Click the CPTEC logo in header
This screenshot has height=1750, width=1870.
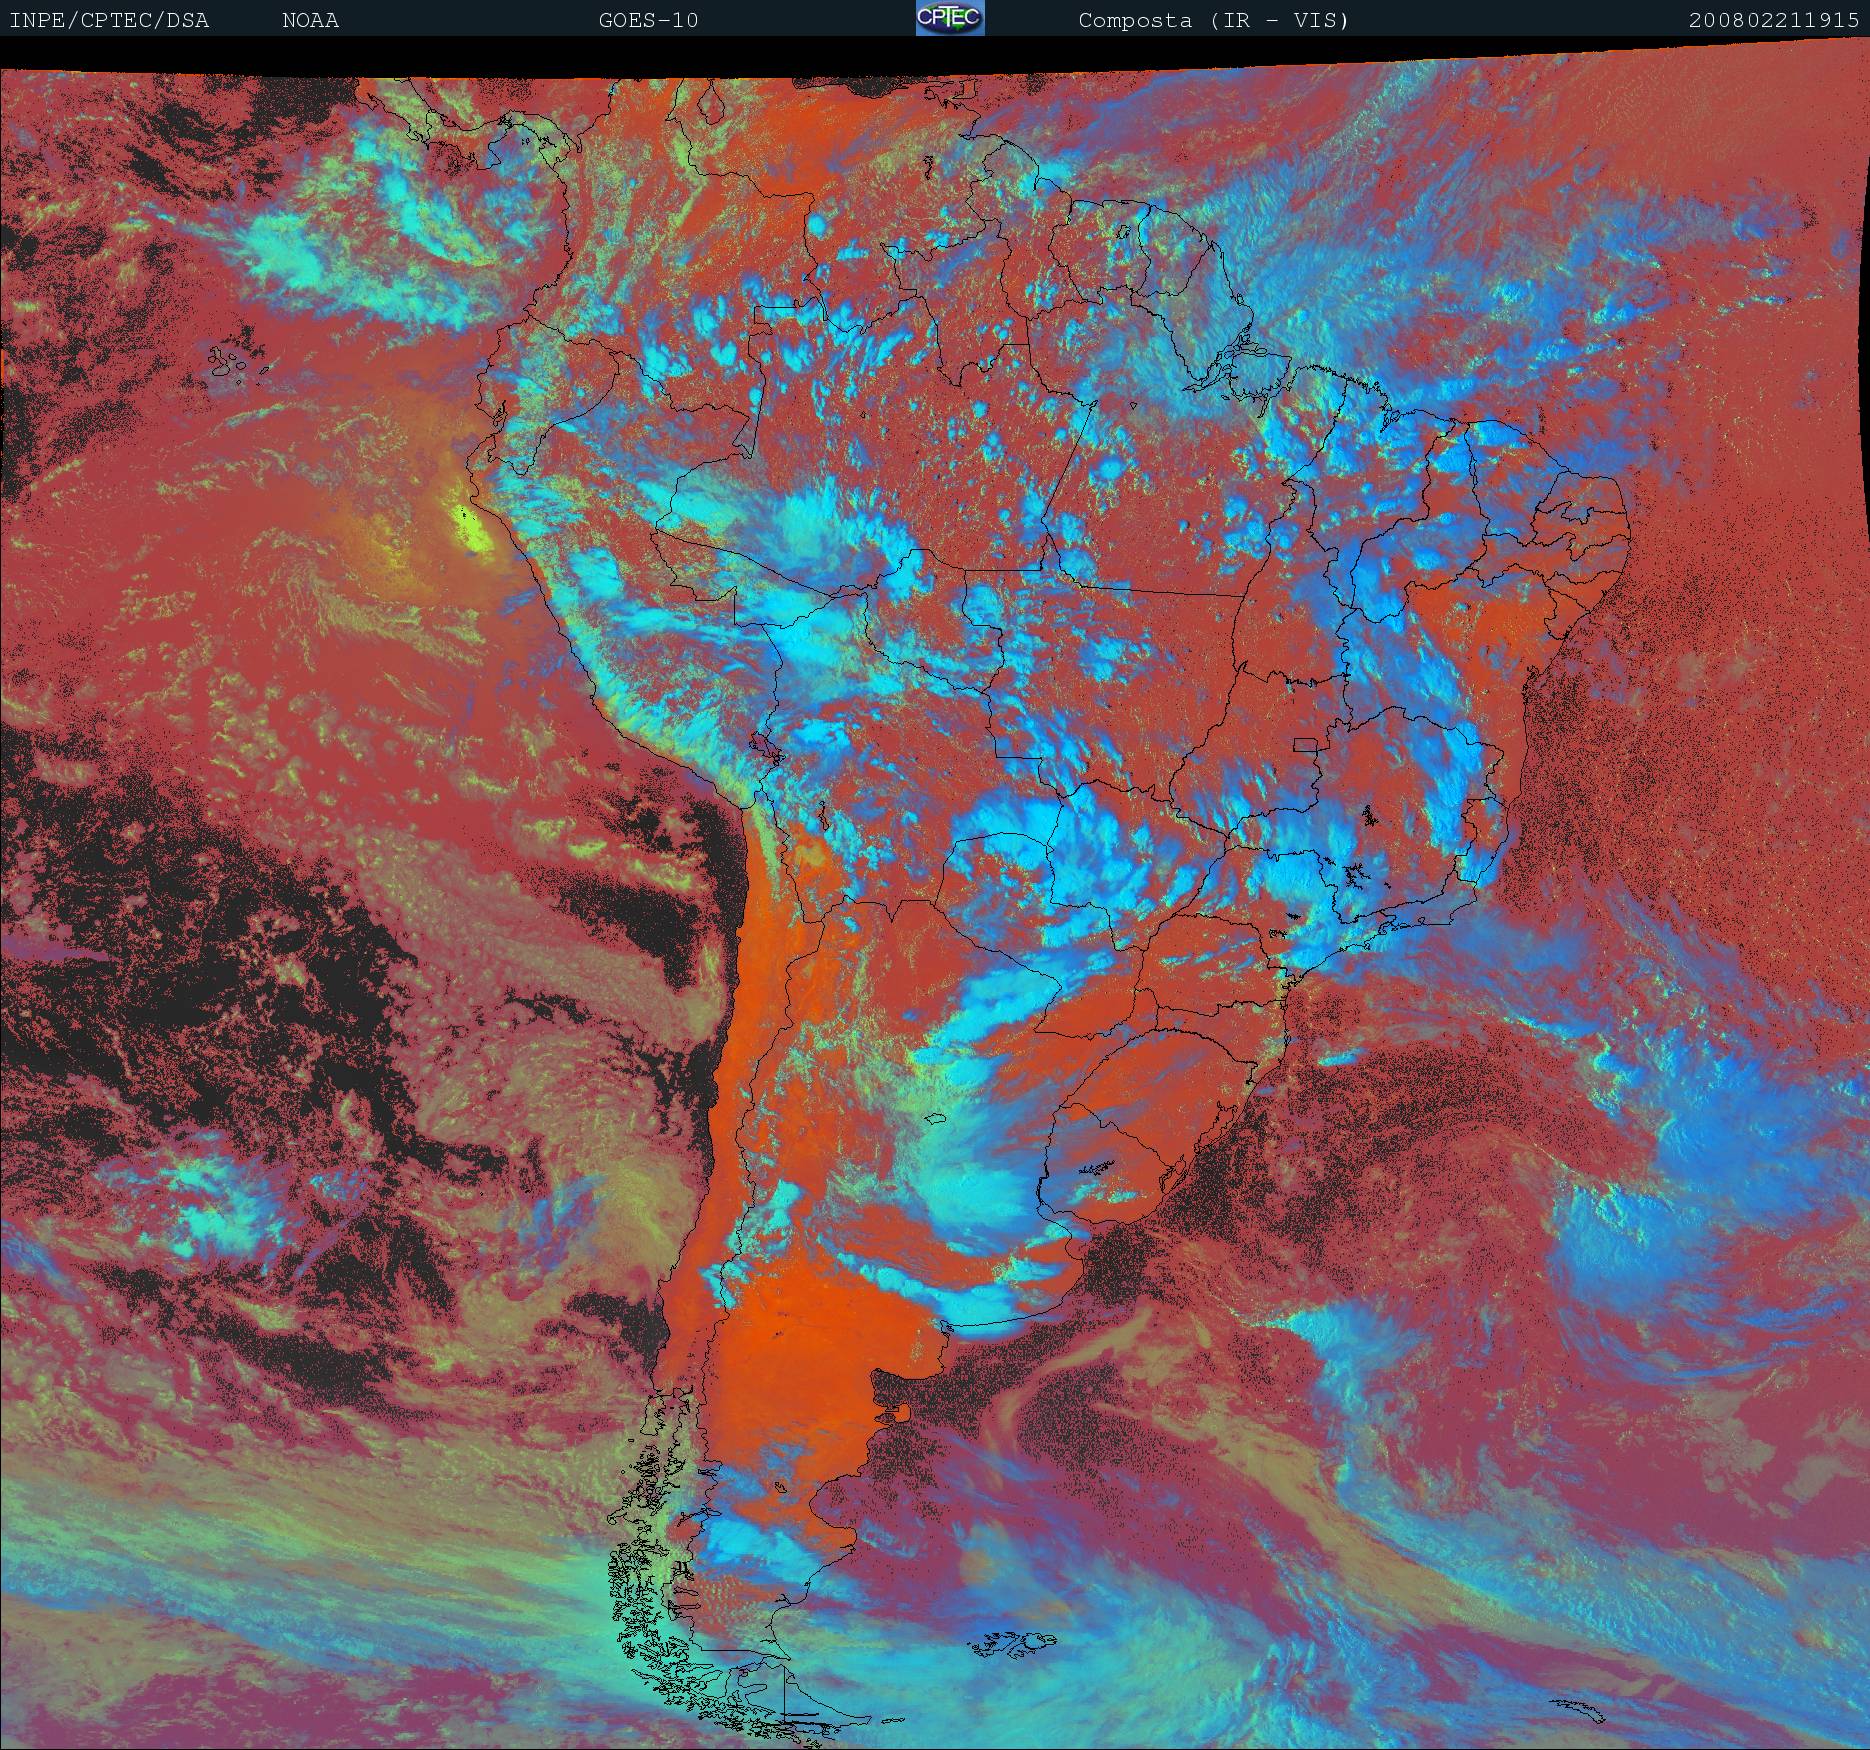click(x=949, y=18)
